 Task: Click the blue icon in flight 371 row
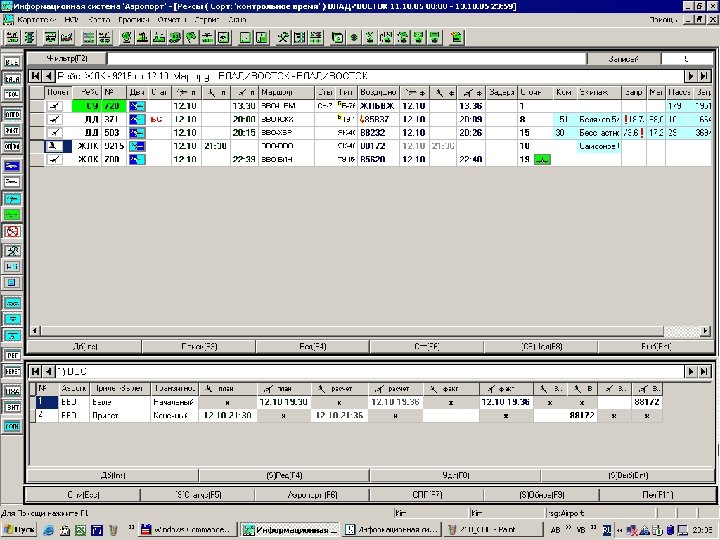pos(138,119)
